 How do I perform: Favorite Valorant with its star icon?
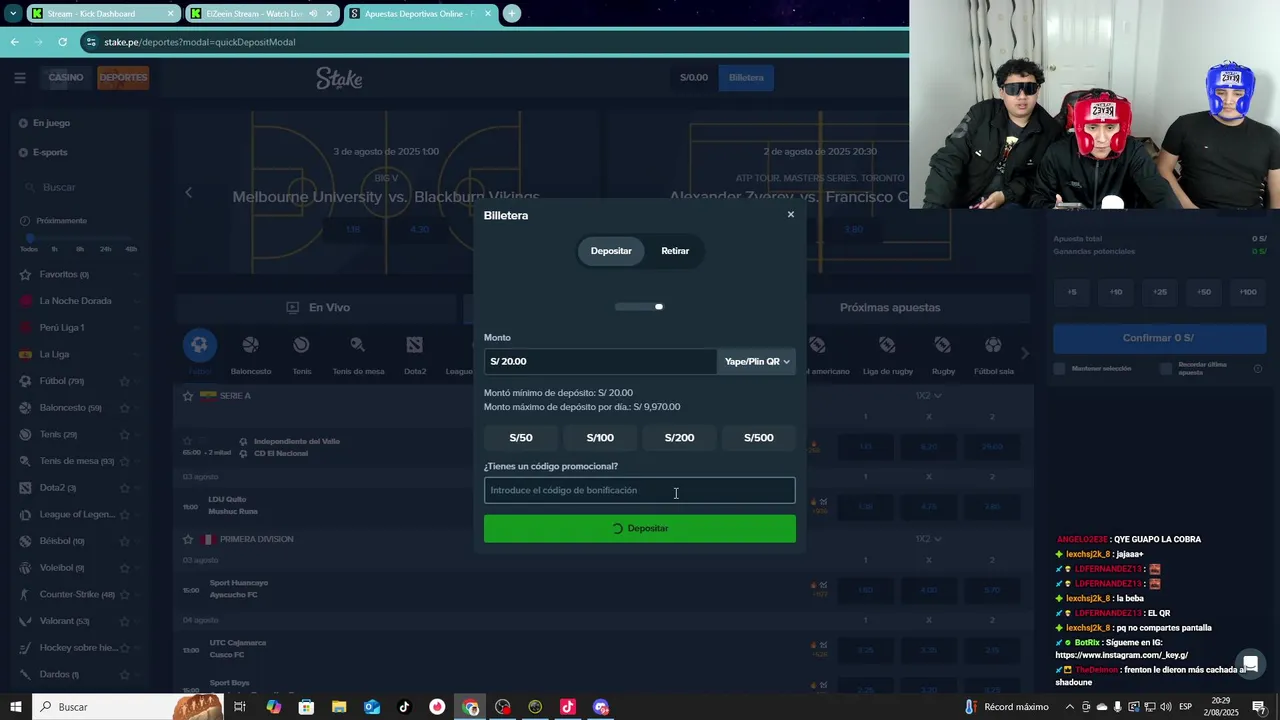[125, 621]
